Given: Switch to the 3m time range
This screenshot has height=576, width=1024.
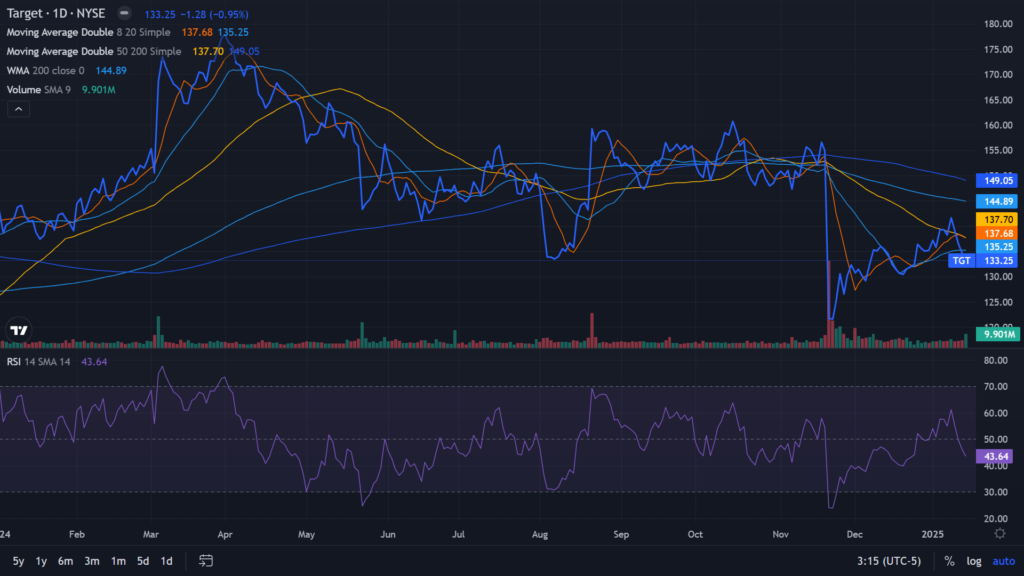Looking at the screenshot, I should pos(92,561).
